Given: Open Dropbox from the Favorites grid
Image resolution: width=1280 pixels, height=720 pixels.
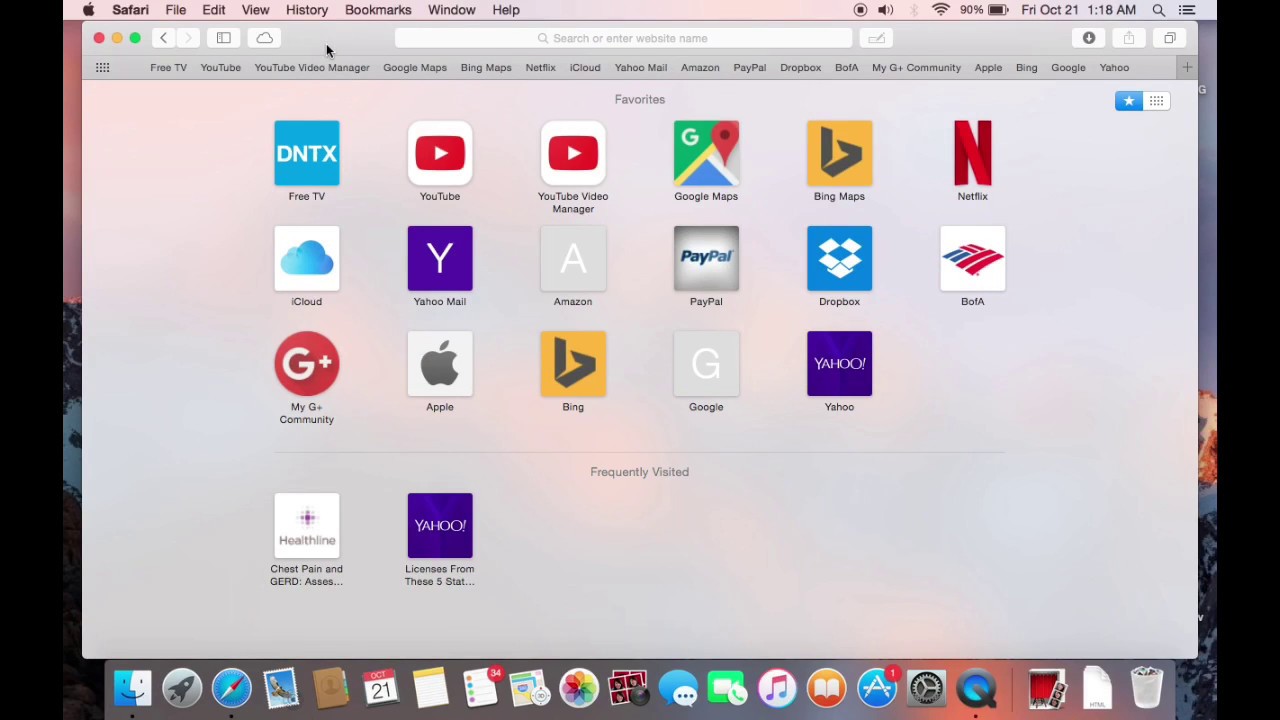Looking at the screenshot, I should click(x=839, y=258).
